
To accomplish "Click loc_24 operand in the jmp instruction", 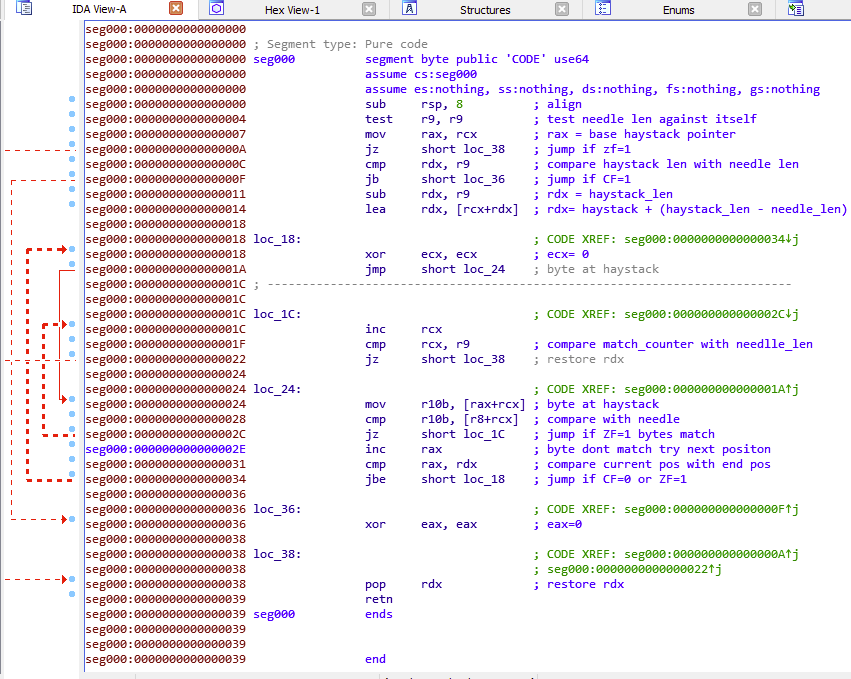I will 482,270.
